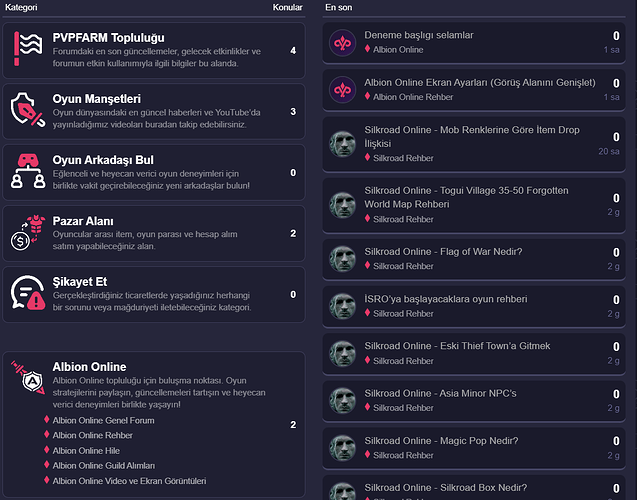Click the 2 g timestamp on Togui Village topic

pyautogui.click(x=613, y=212)
